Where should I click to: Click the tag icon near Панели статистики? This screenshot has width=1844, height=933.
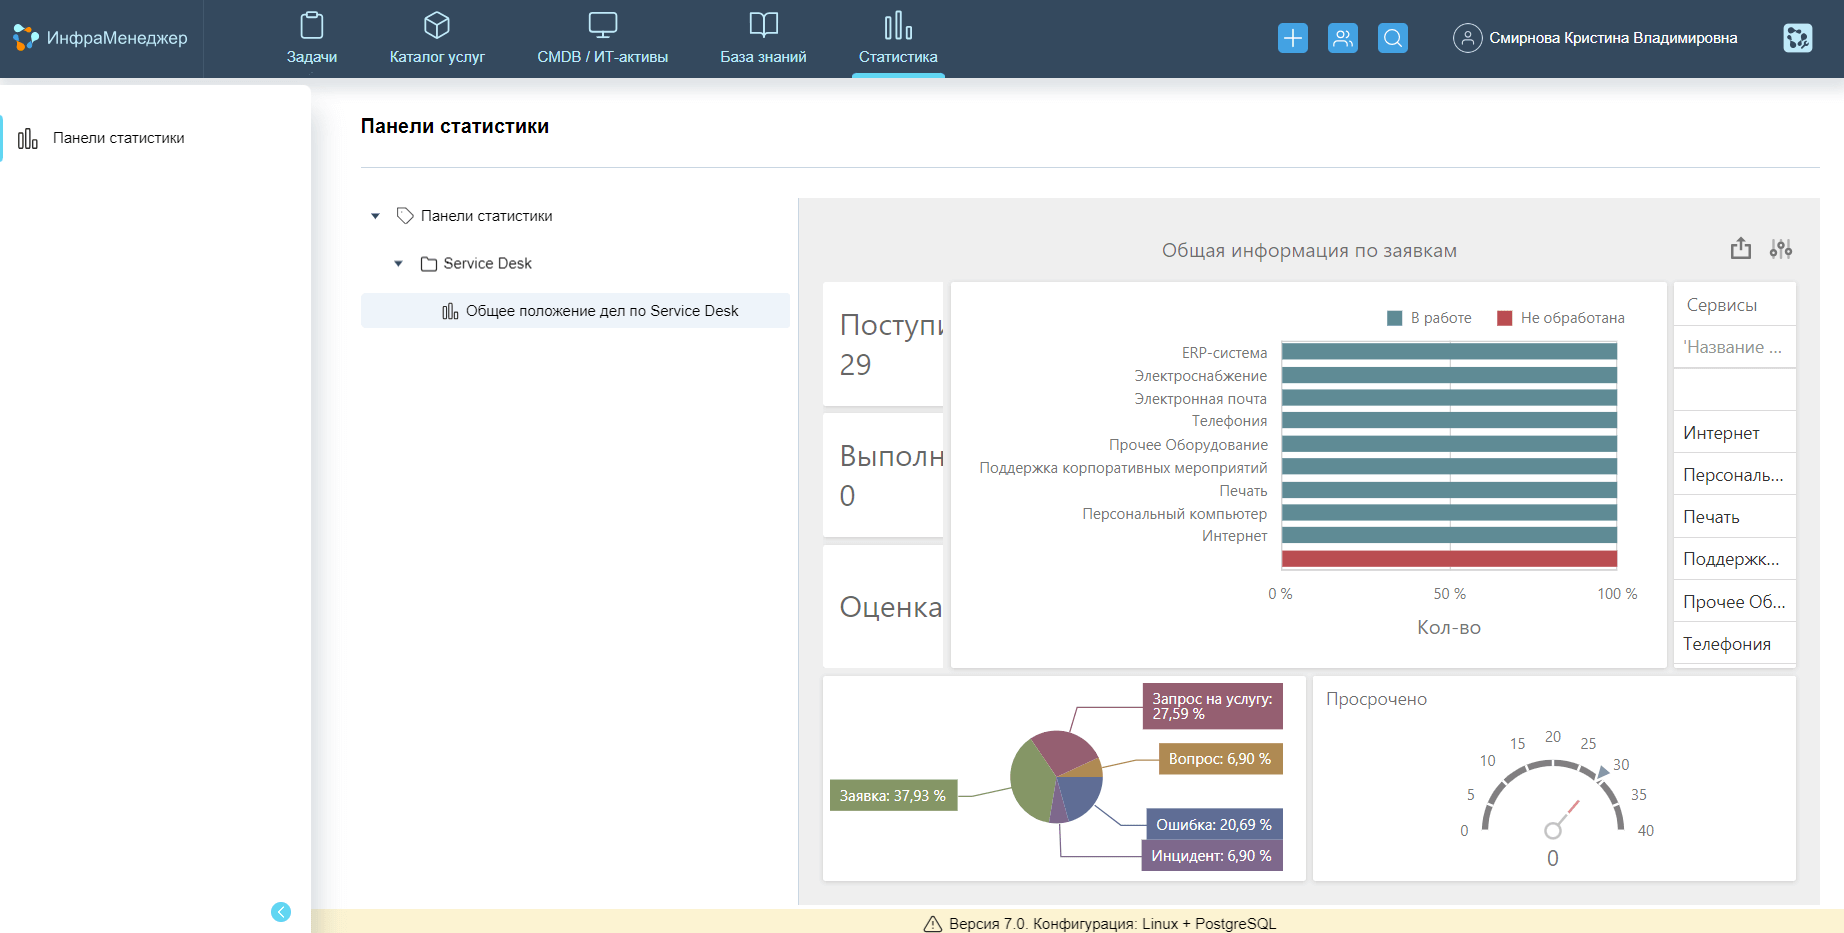[405, 216]
